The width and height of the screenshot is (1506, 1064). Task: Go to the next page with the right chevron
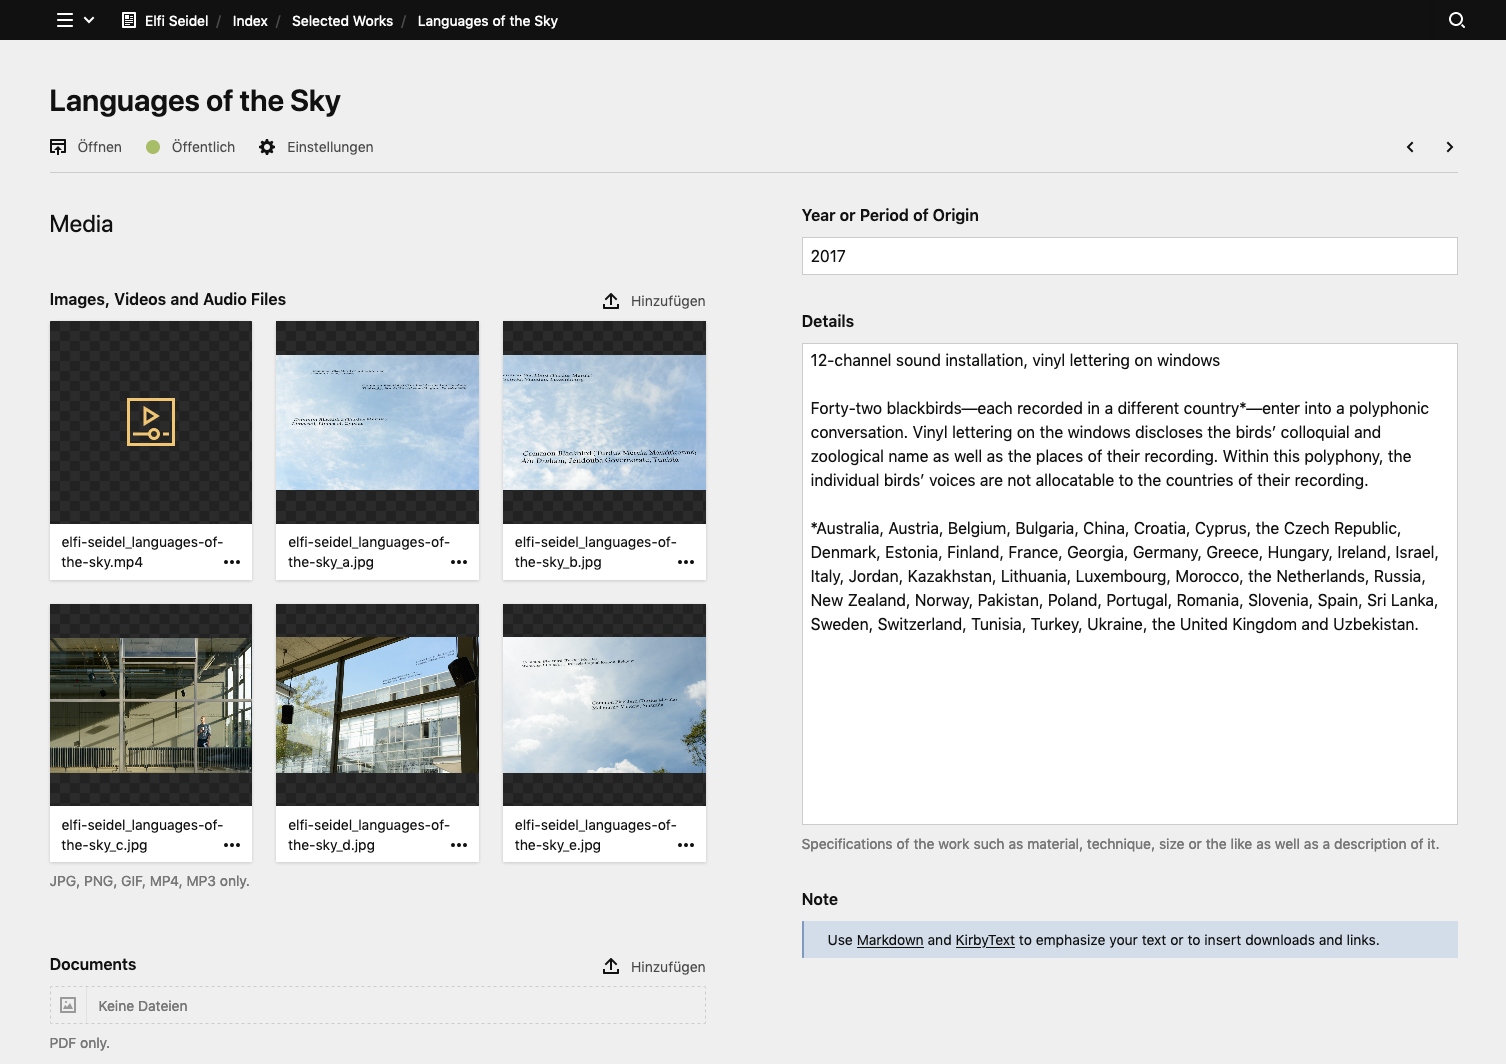[1449, 147]
